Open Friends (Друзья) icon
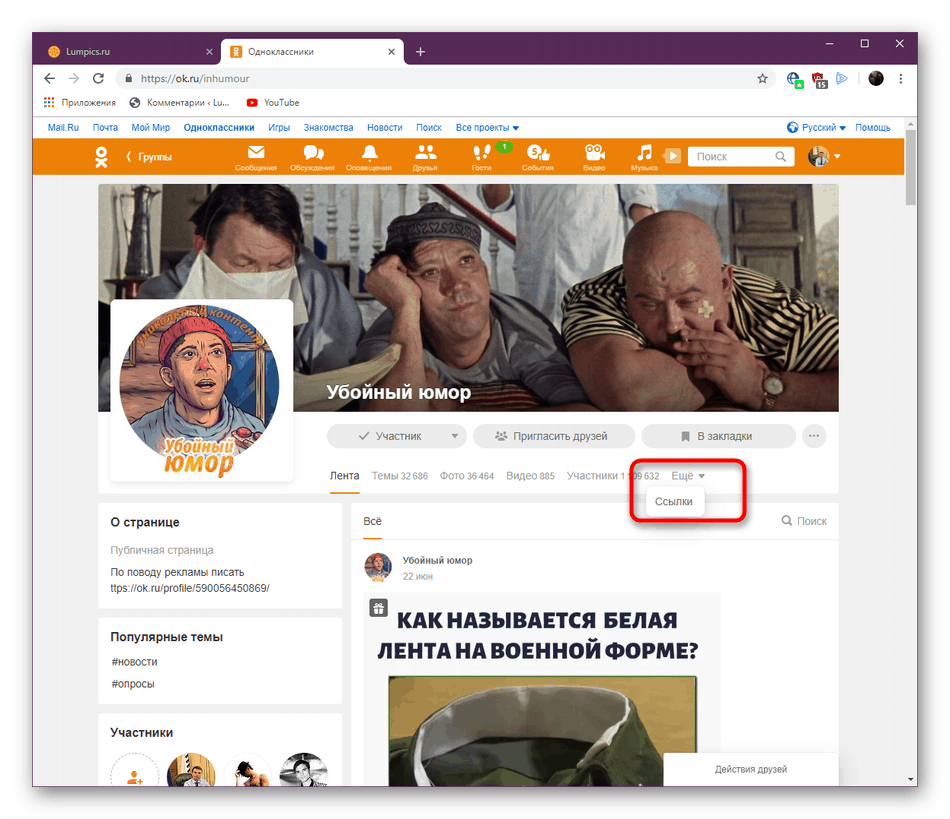Image resolution: width=950 pixels, height=819 pixels. coord(425,157)
